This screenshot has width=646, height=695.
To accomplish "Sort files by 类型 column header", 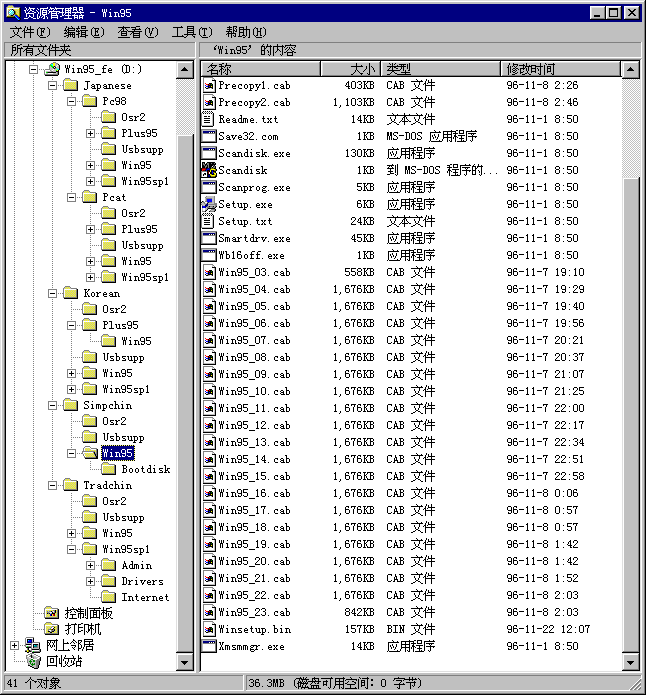I will tap(440, 69).
